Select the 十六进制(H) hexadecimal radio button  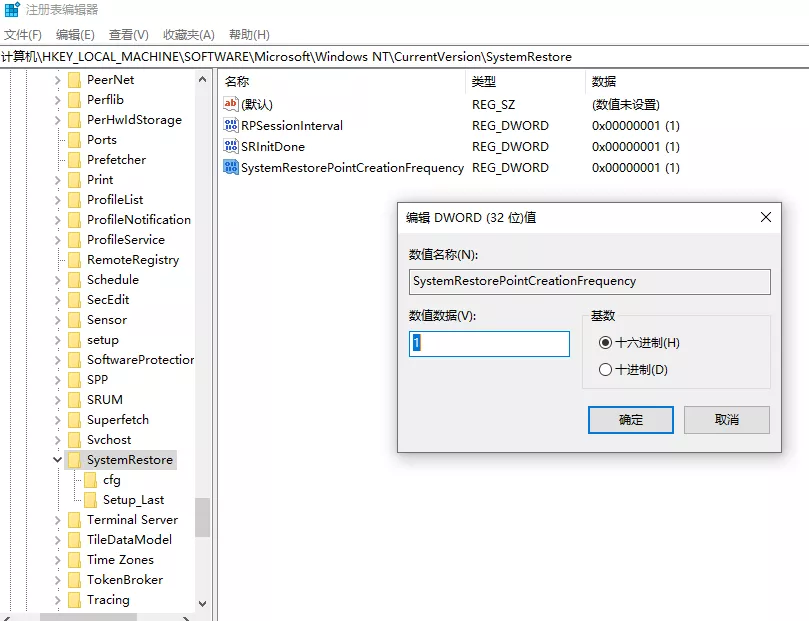tap(605, 343)
